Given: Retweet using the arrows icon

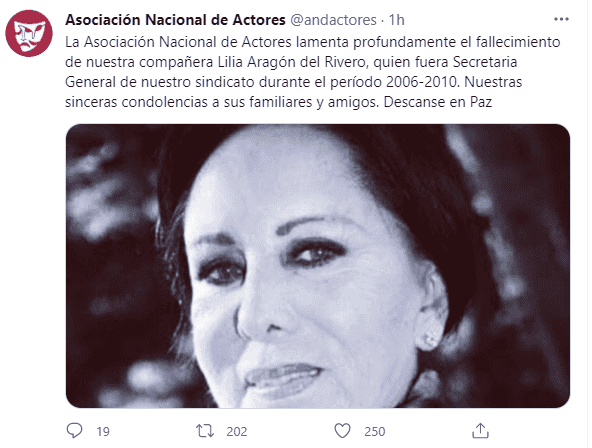Looking at the screenshot, I should (x=205, y=431).
